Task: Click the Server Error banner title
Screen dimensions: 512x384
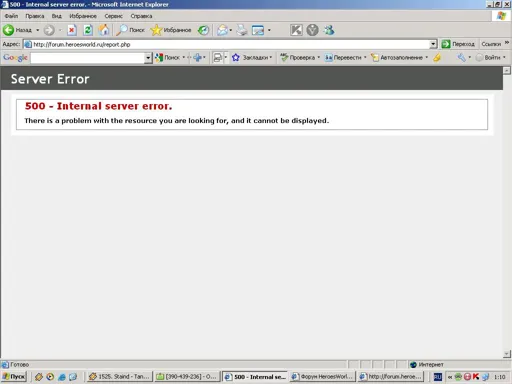Action: pyautogui.click(x=50, y=79)
